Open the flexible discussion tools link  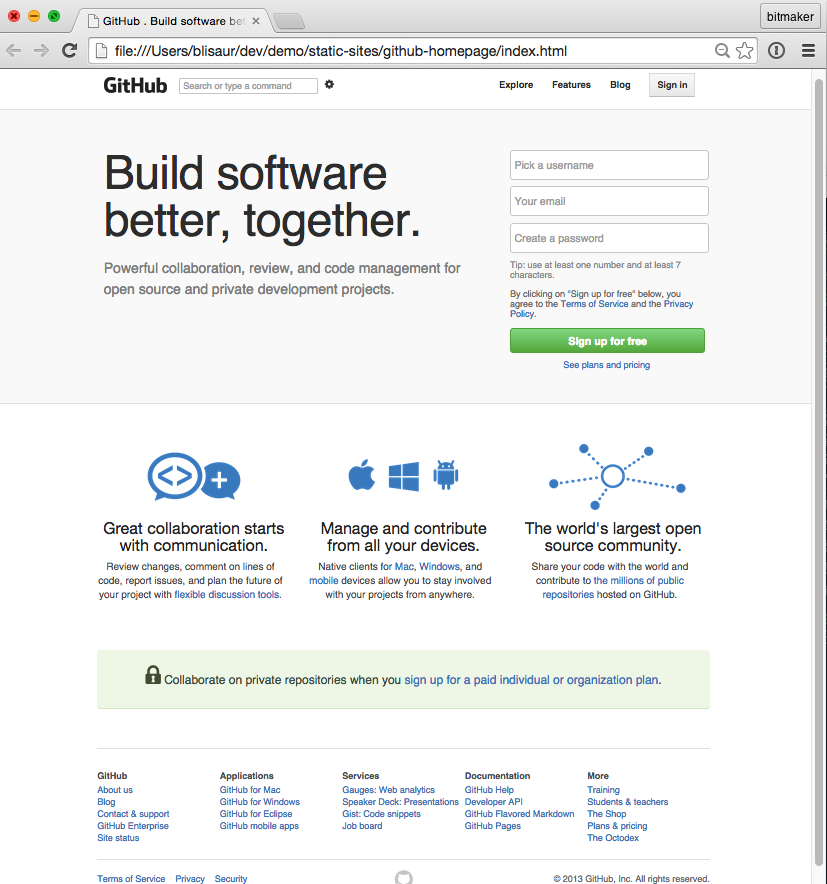pyautogui.click(x=227, y=594)
